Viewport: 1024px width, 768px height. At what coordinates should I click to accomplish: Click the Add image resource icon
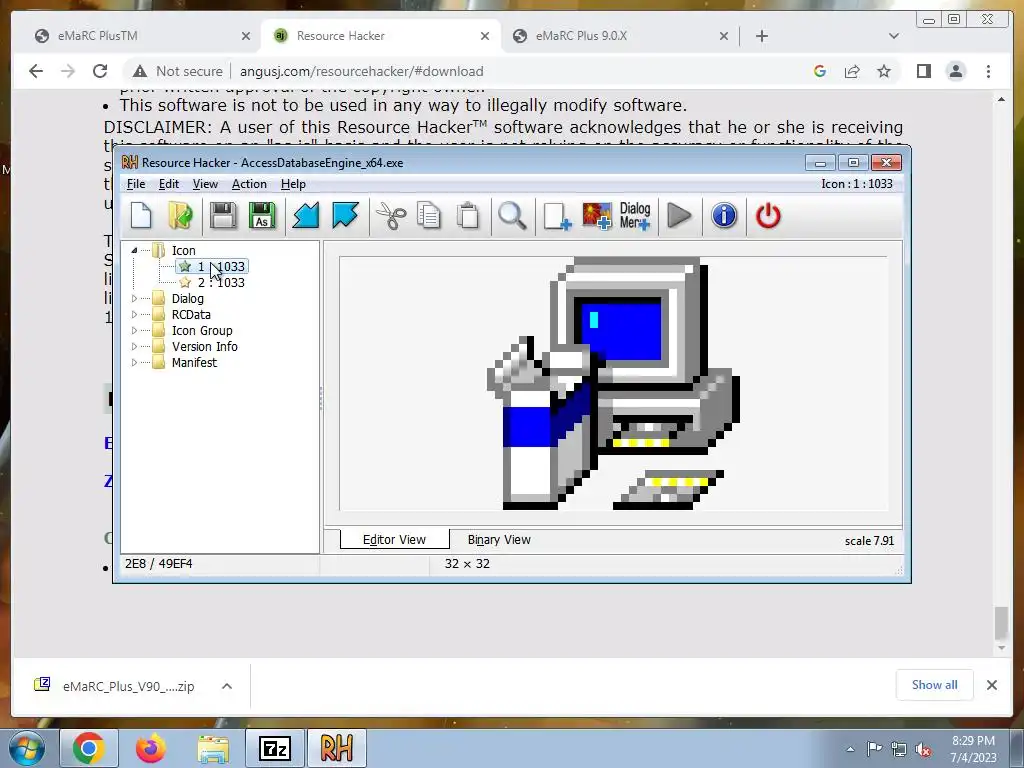tap(597, 216)
